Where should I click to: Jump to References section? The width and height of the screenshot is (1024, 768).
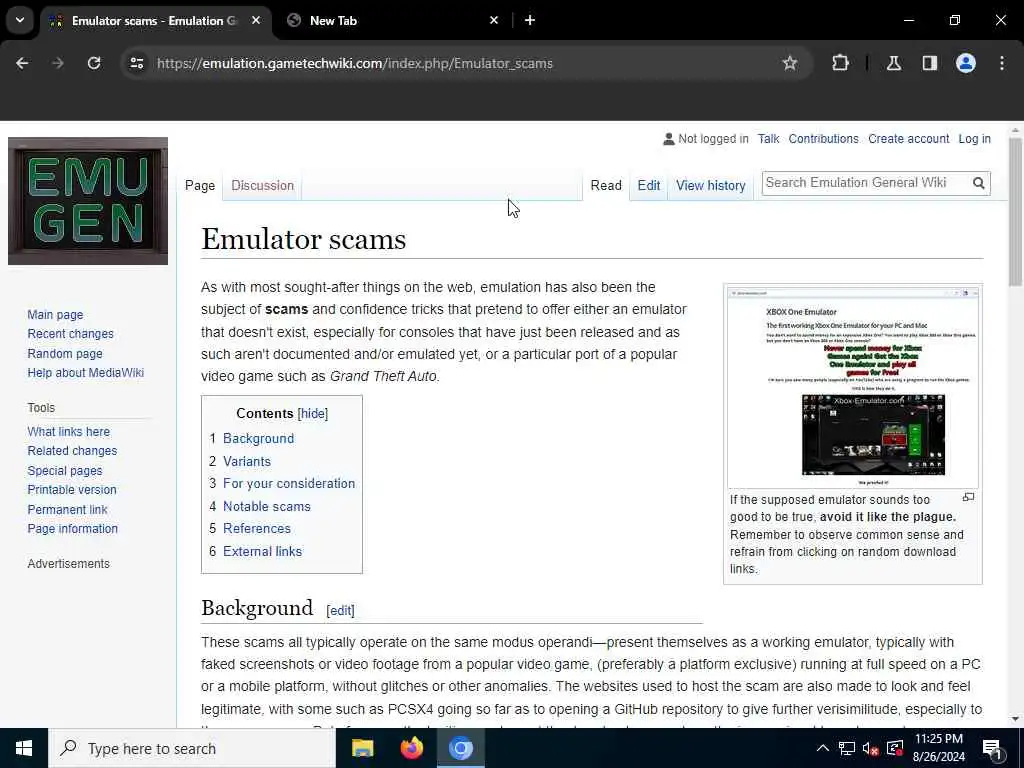257,528
